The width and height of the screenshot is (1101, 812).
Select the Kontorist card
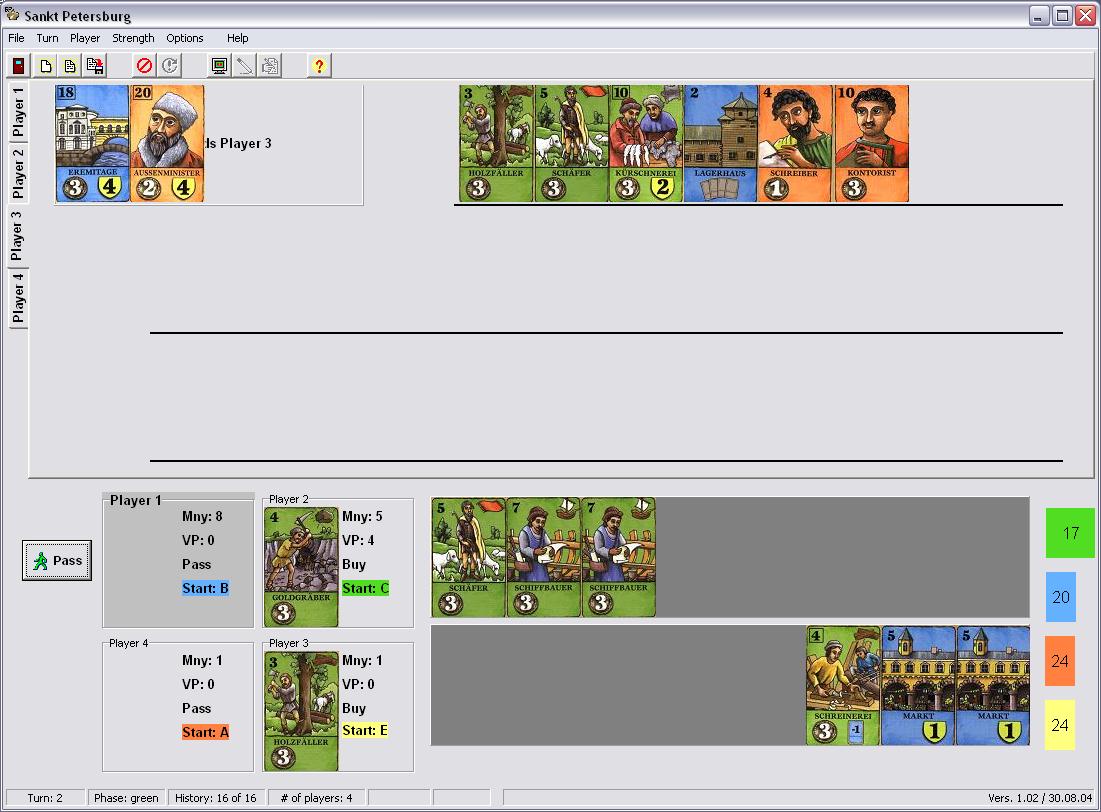pyautogui.click(x=871, y=143)
